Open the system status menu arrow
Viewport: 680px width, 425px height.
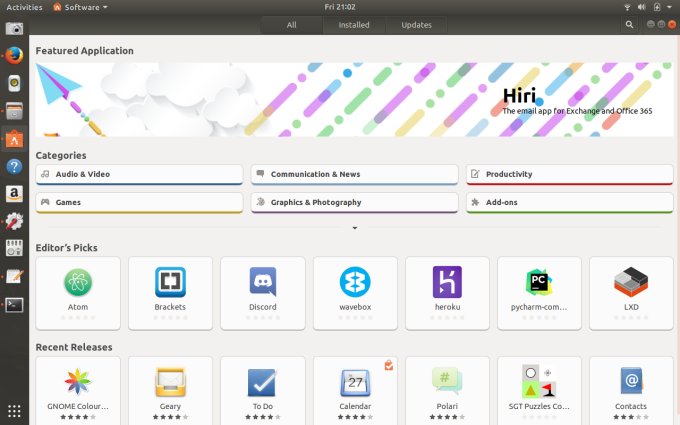click(x=669, y=7)
